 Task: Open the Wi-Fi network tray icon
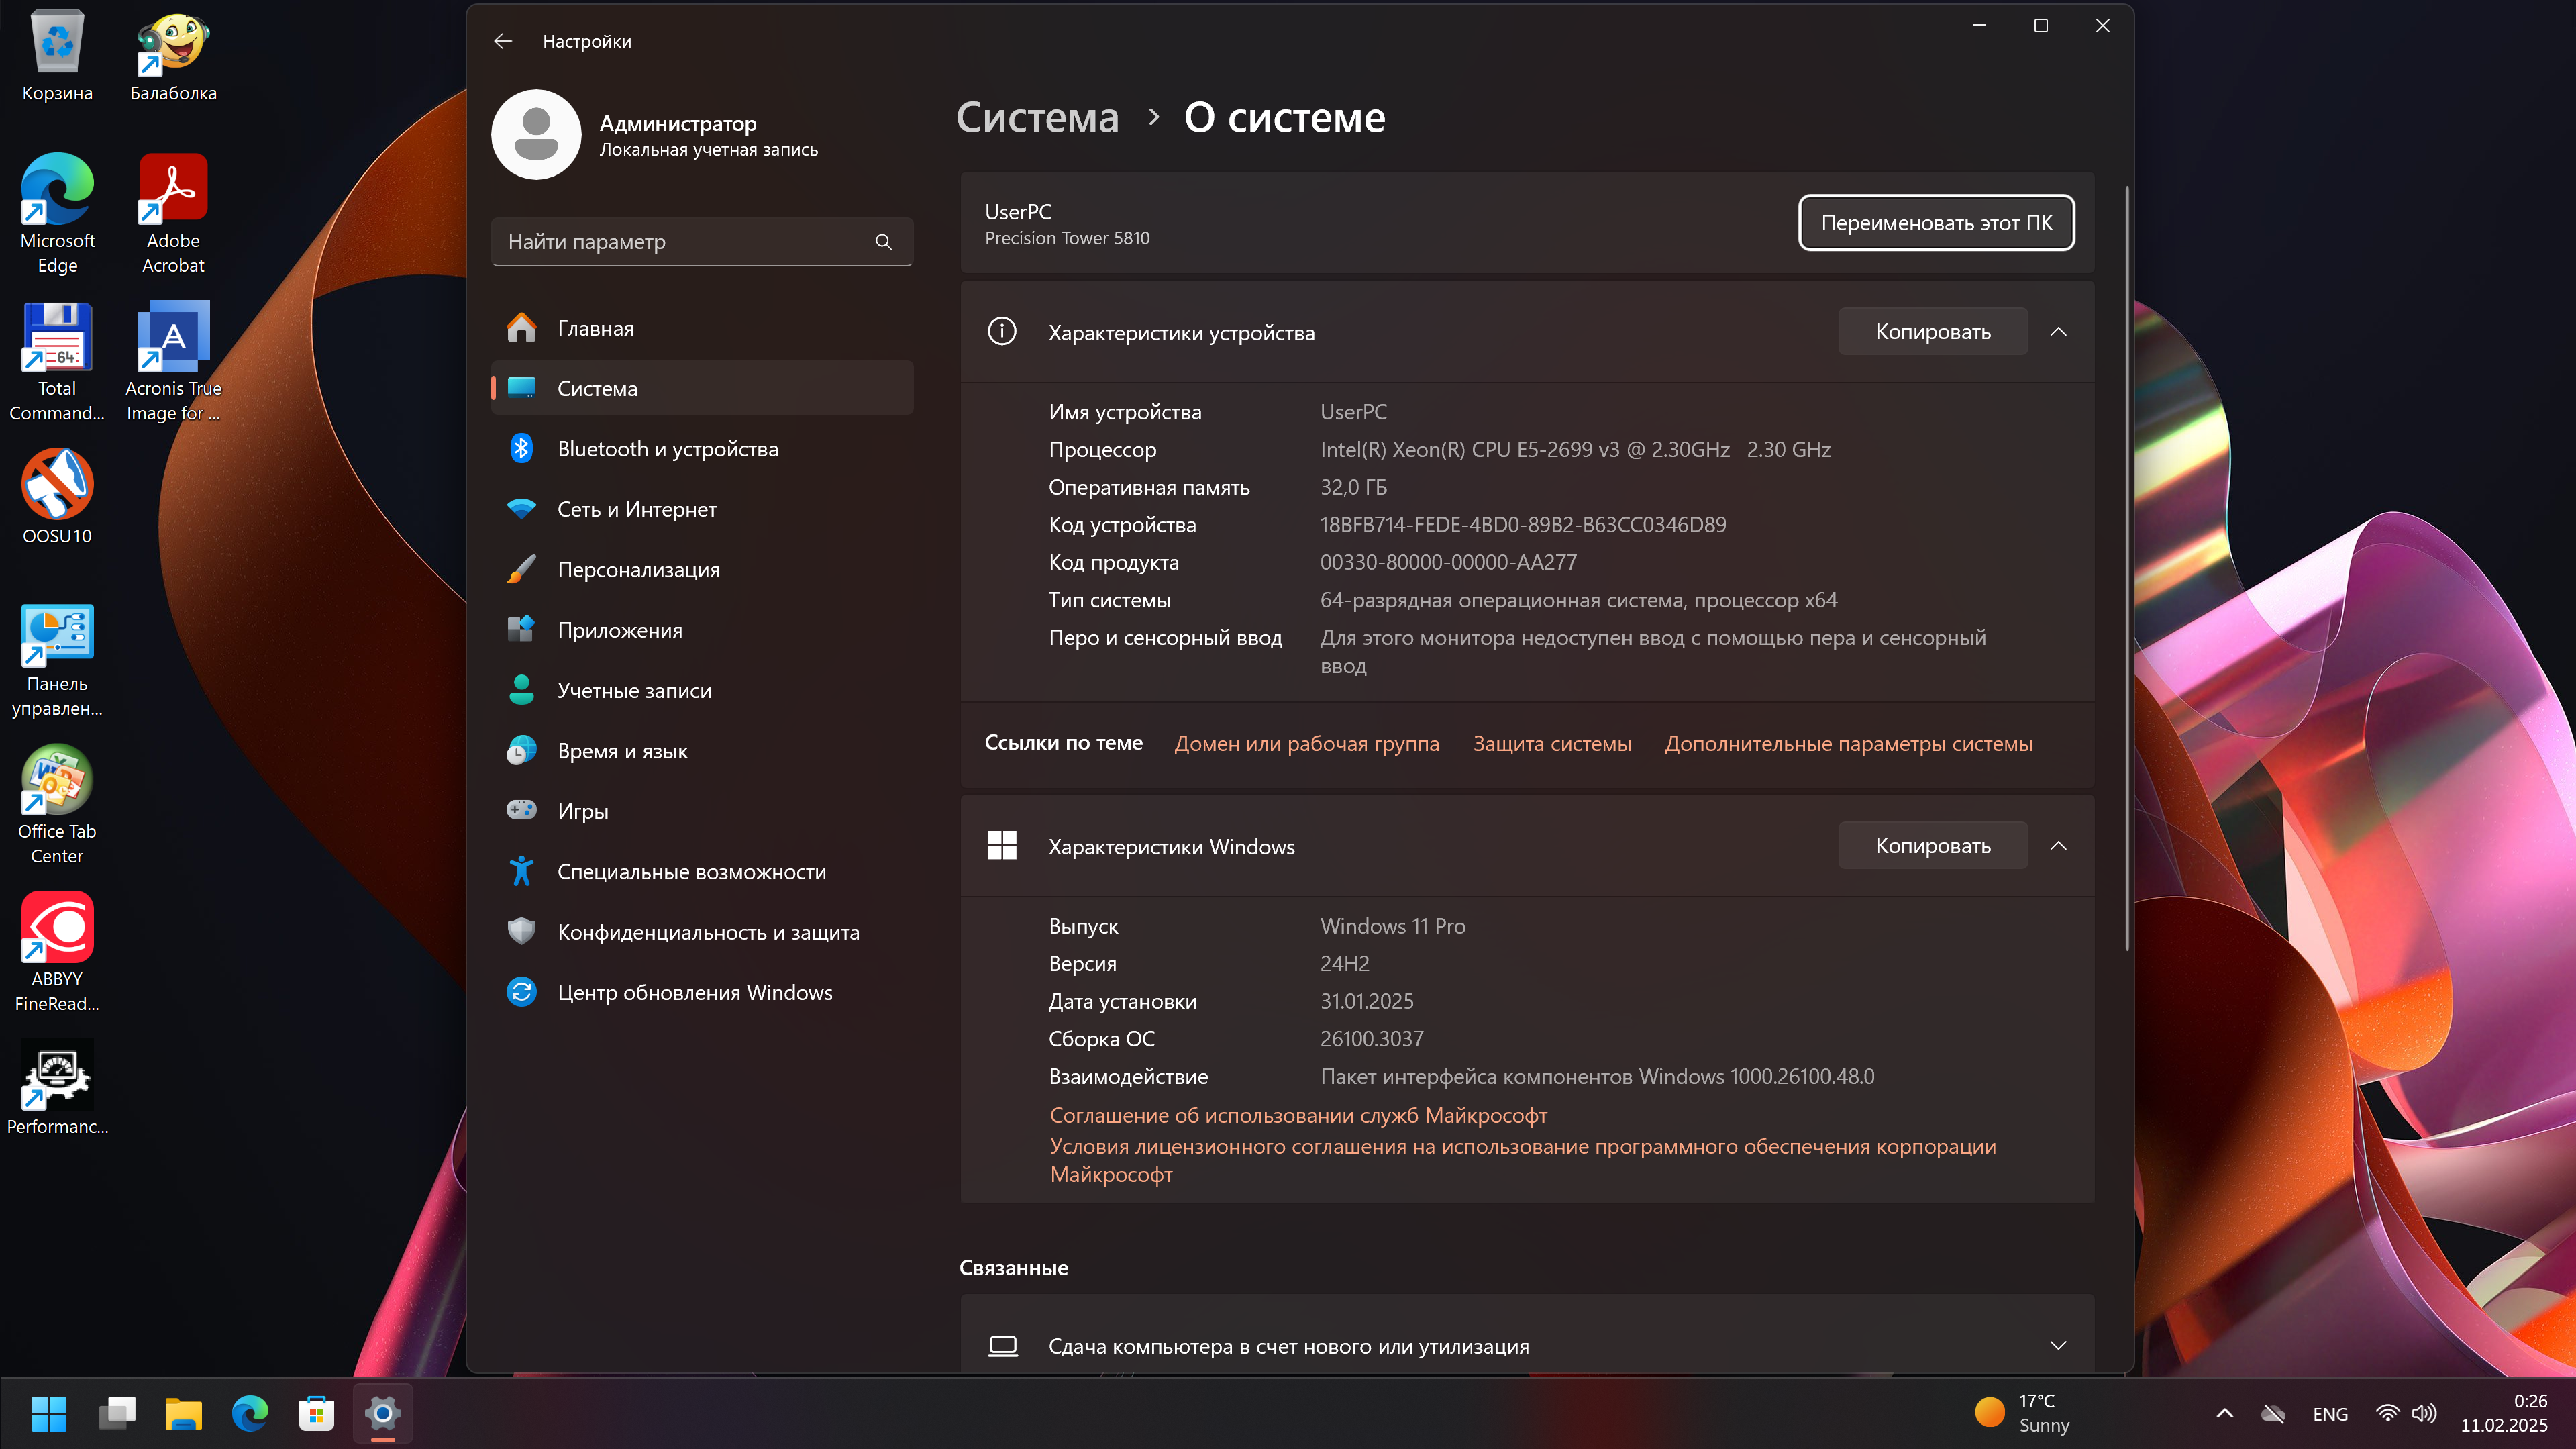pos(2388,1413)
